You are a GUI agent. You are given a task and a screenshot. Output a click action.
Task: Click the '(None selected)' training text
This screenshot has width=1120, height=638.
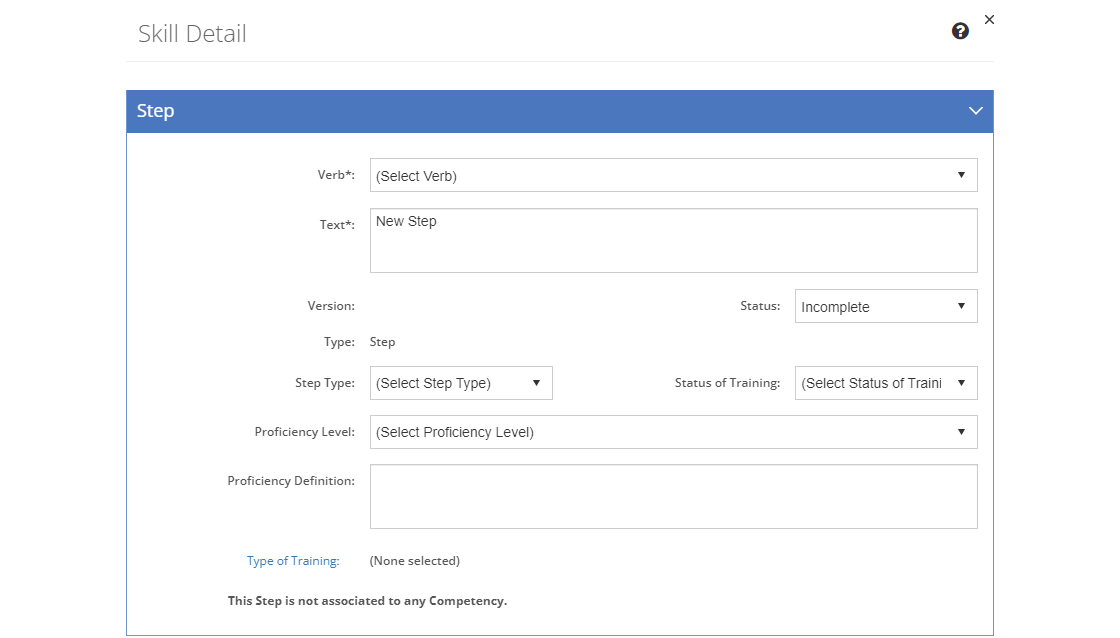[x=414, y=561]
